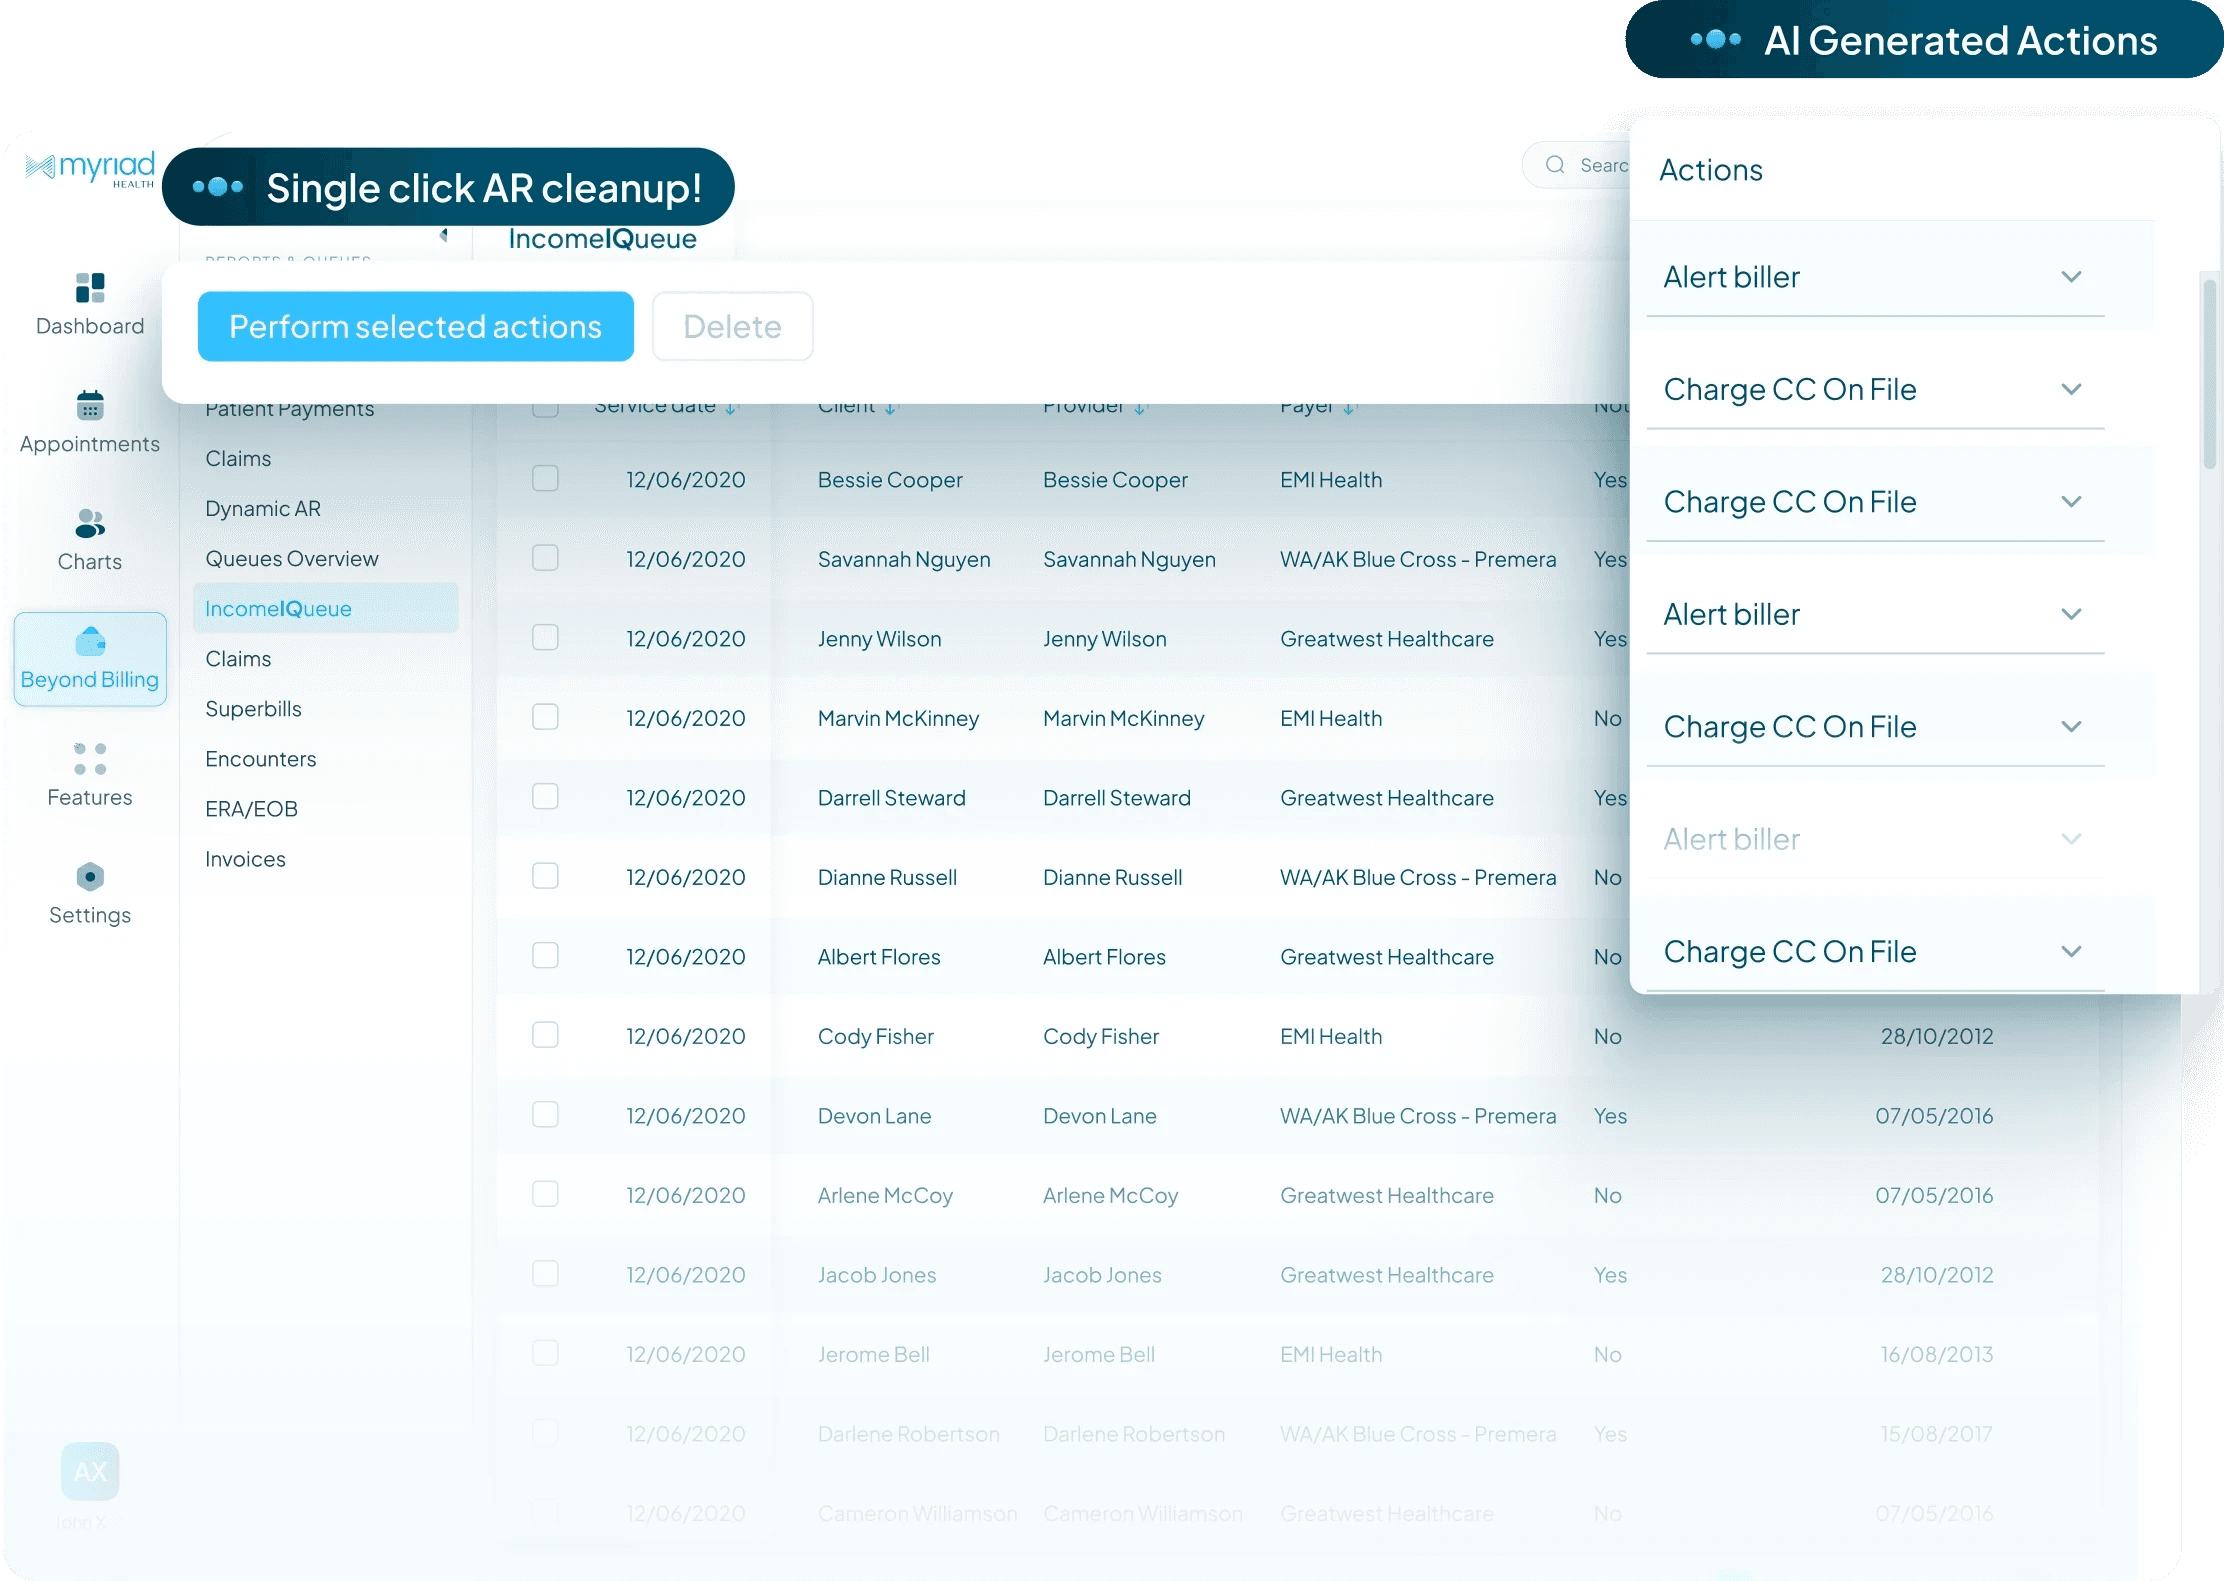Open the Features dots icon
The image size is (2224, 1581).
point(90,759)
